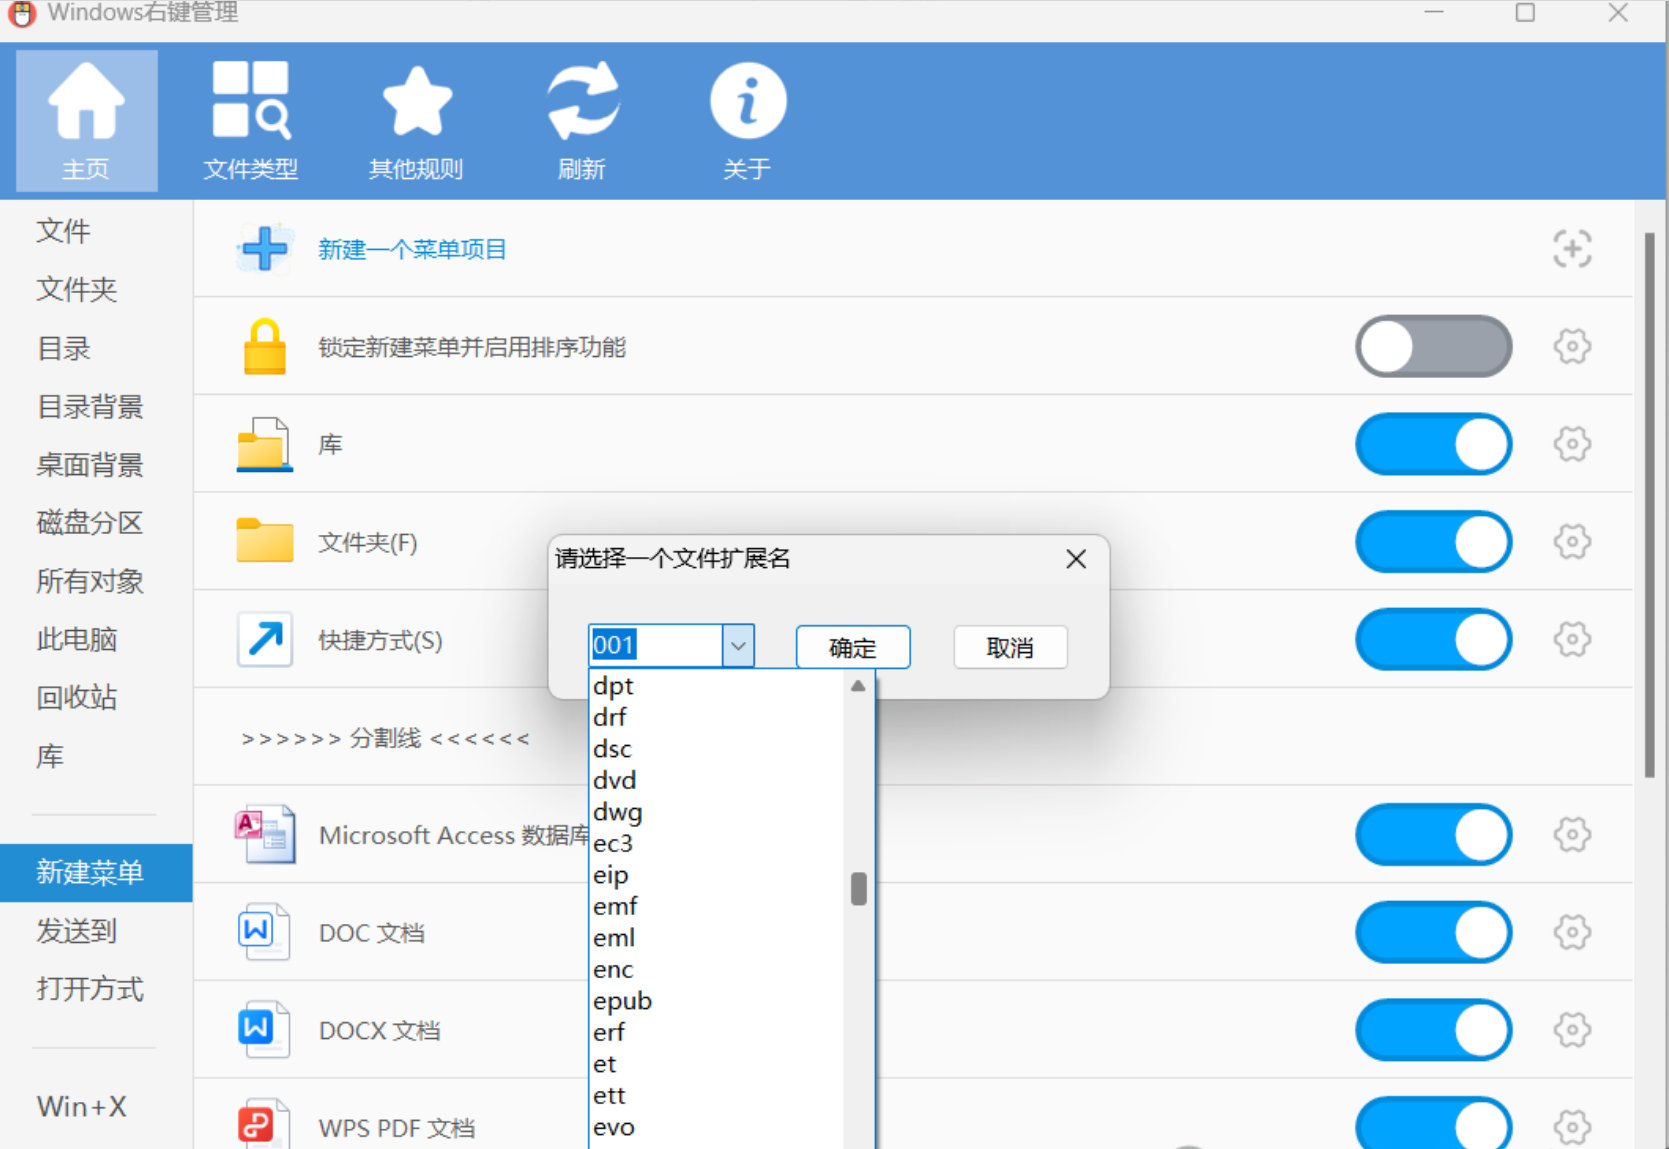Disable the DOC 文档 switch
Image resolution: width=1669 pixels, height=1149 pixels.
tap(1433, 931)
